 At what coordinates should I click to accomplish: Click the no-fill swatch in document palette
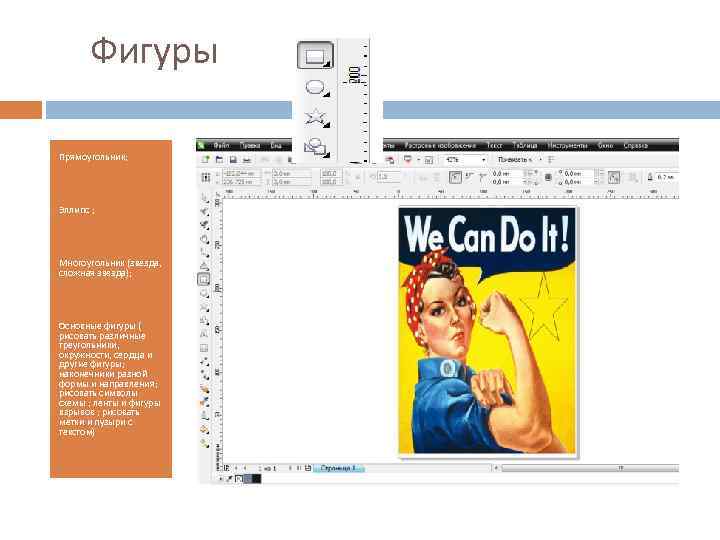(239, 479)
